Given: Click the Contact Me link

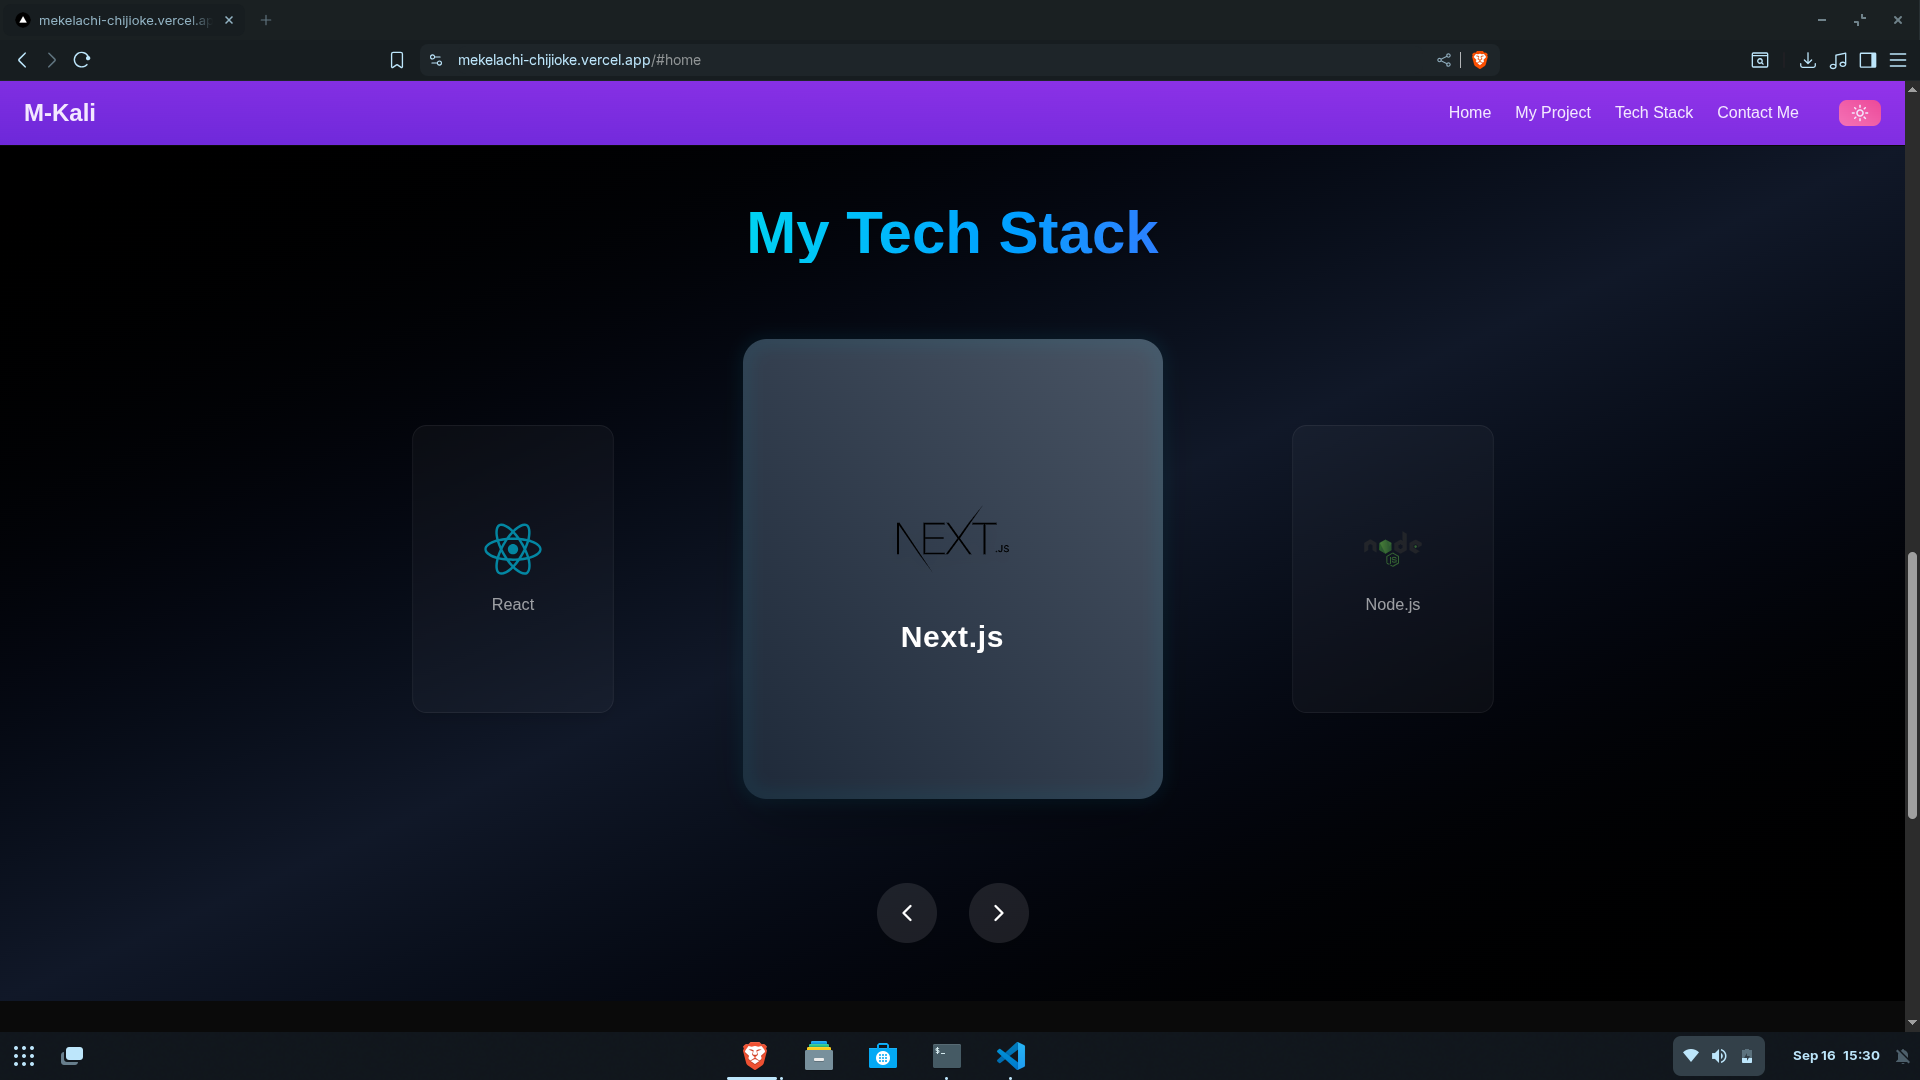Looking at the screenshot, I should coord(1757,113).
